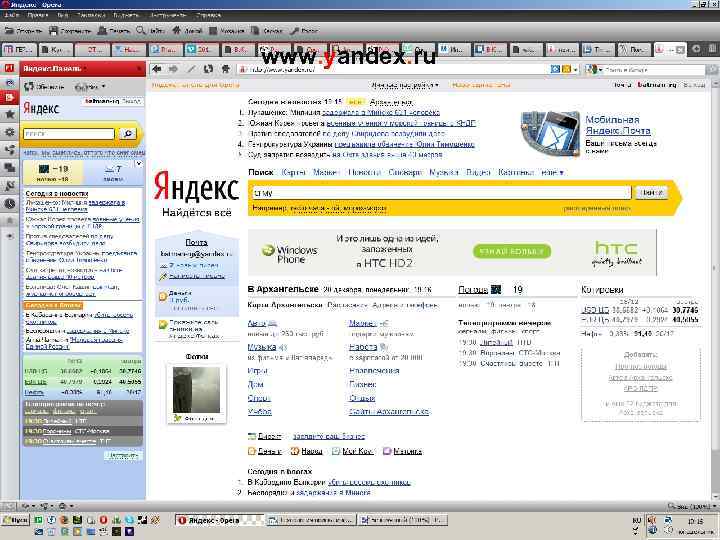Open the Windows panel icon in Opera's side strip
The height and width of the screenshot is (540, 720).
click(x=10, y=168)
